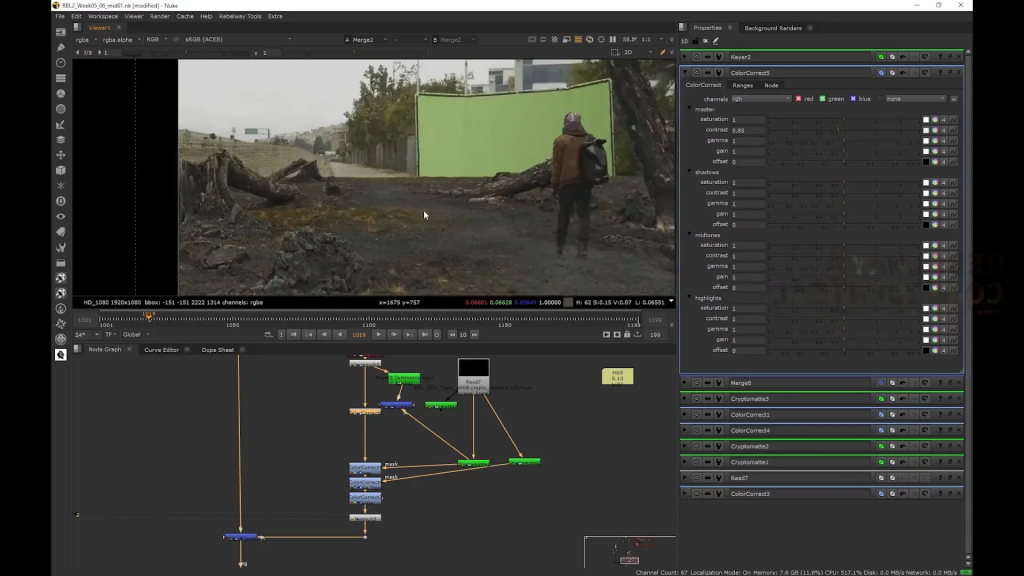
Task: Click the pencil icon in viewer toolbar
Action: [662, 52]
